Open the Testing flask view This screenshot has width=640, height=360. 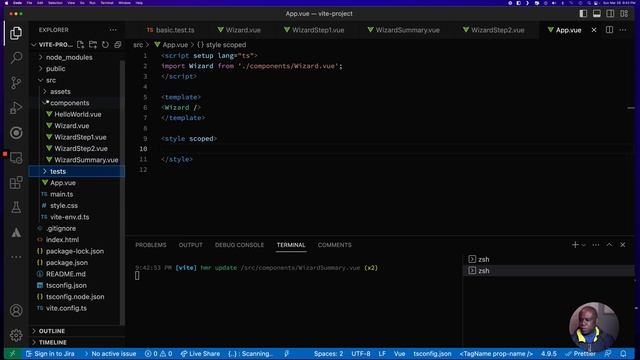[16, 208]
